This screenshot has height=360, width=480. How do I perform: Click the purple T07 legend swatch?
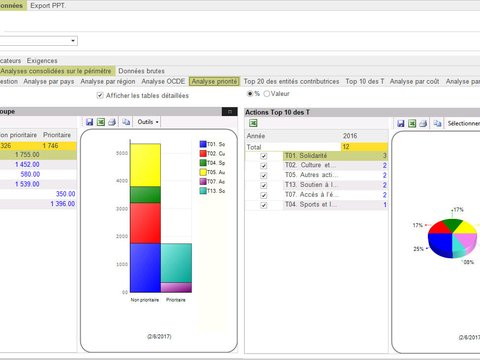point(203,181)
